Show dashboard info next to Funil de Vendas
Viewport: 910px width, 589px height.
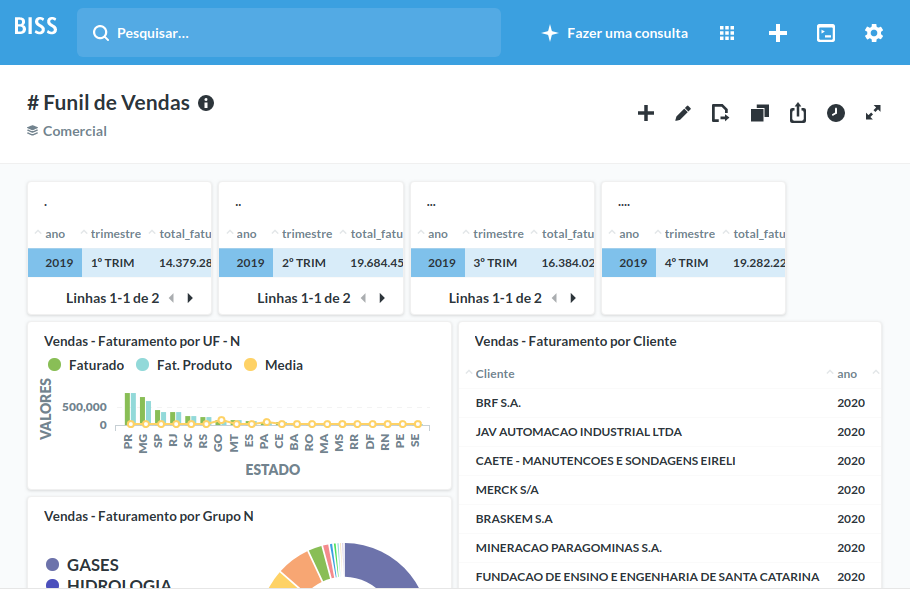tap(206, 103)
